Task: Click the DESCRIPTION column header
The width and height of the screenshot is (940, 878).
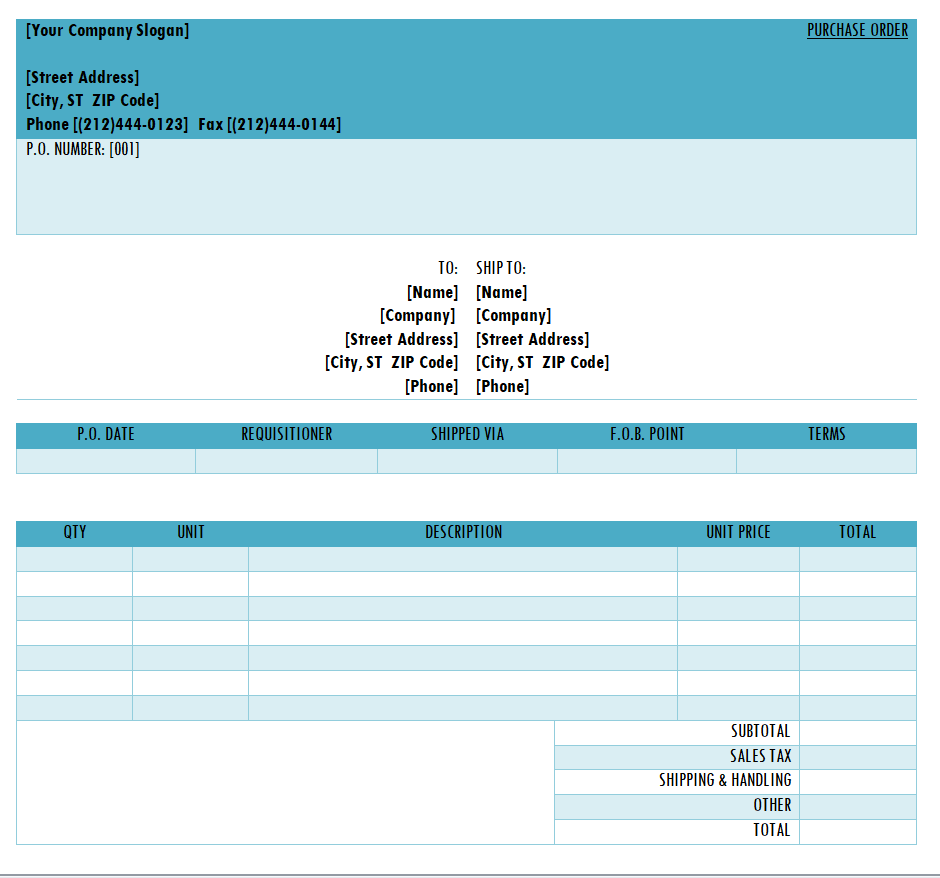Action: [463, 532]
